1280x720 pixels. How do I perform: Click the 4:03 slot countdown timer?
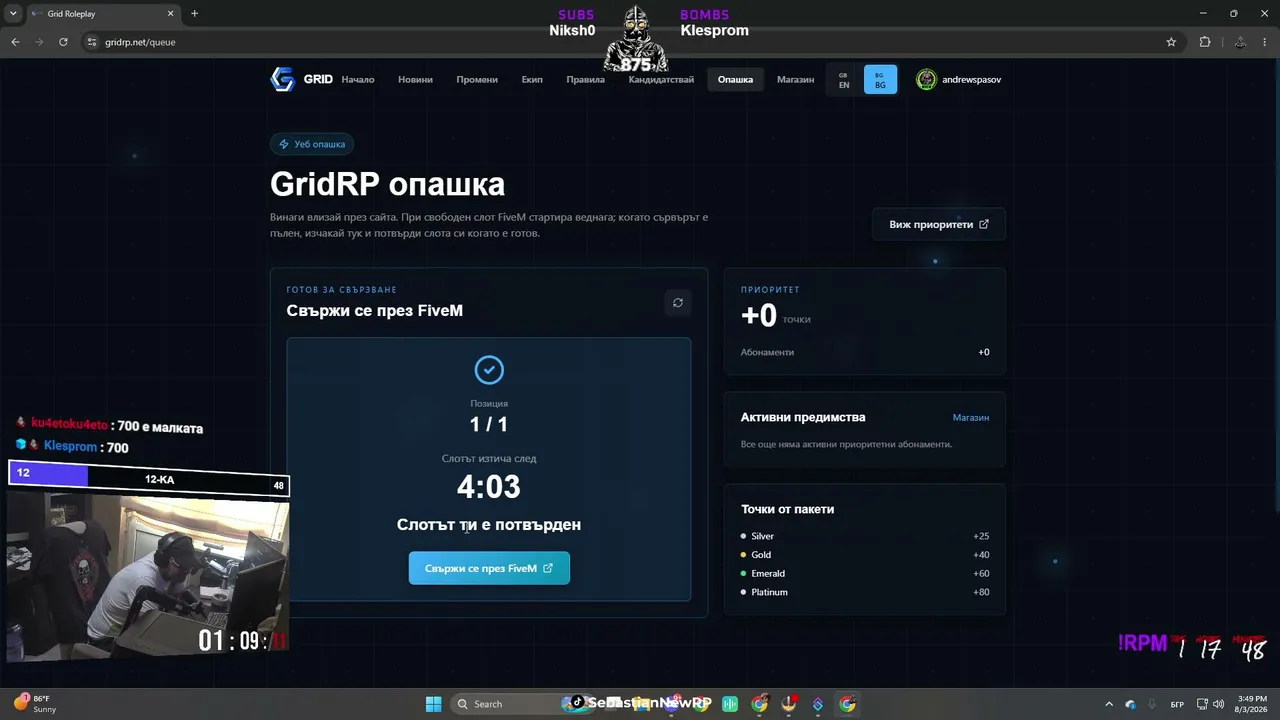point(489,487)
